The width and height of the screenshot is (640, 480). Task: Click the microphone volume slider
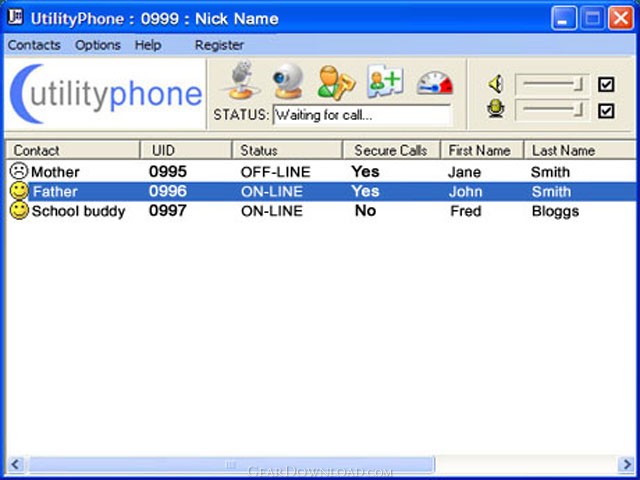coord(552,110)
